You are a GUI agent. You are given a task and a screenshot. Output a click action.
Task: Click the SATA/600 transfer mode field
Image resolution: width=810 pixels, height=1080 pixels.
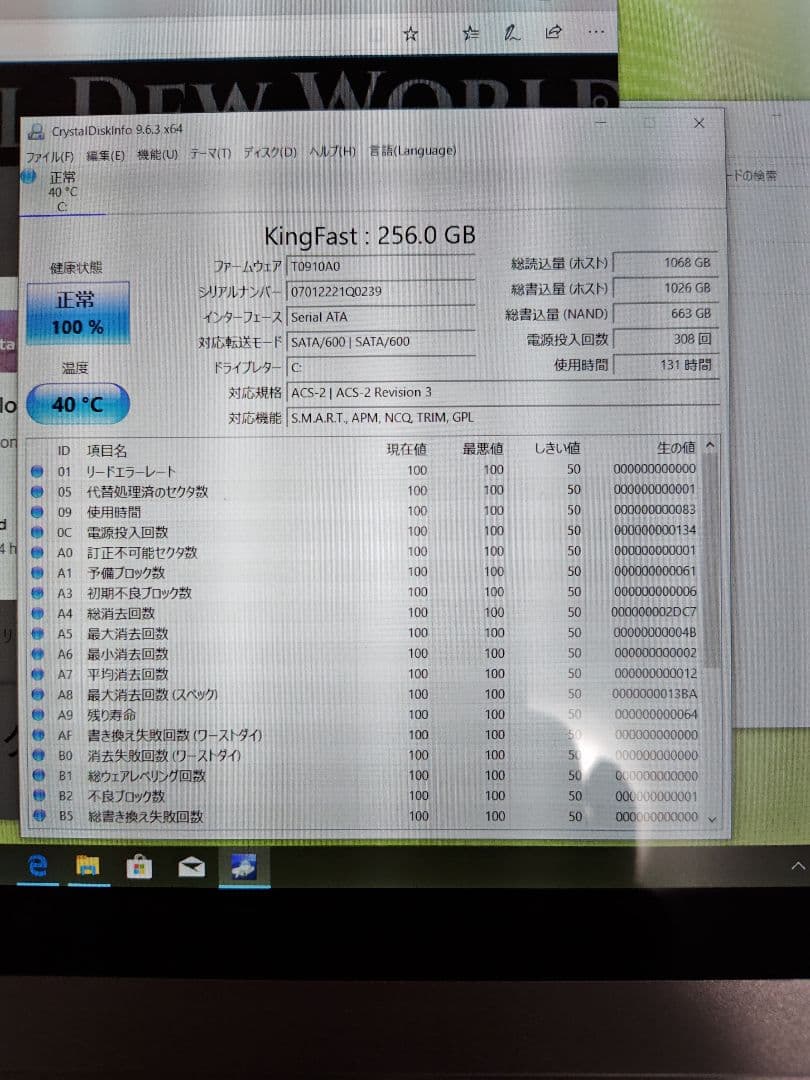point(380,342)
